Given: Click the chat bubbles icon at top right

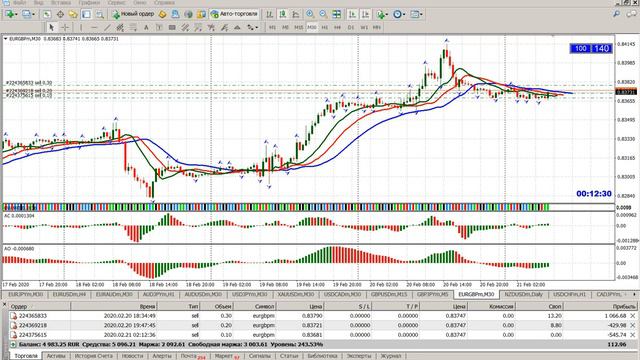Looking at the screenshot, I should pos(631,14).
